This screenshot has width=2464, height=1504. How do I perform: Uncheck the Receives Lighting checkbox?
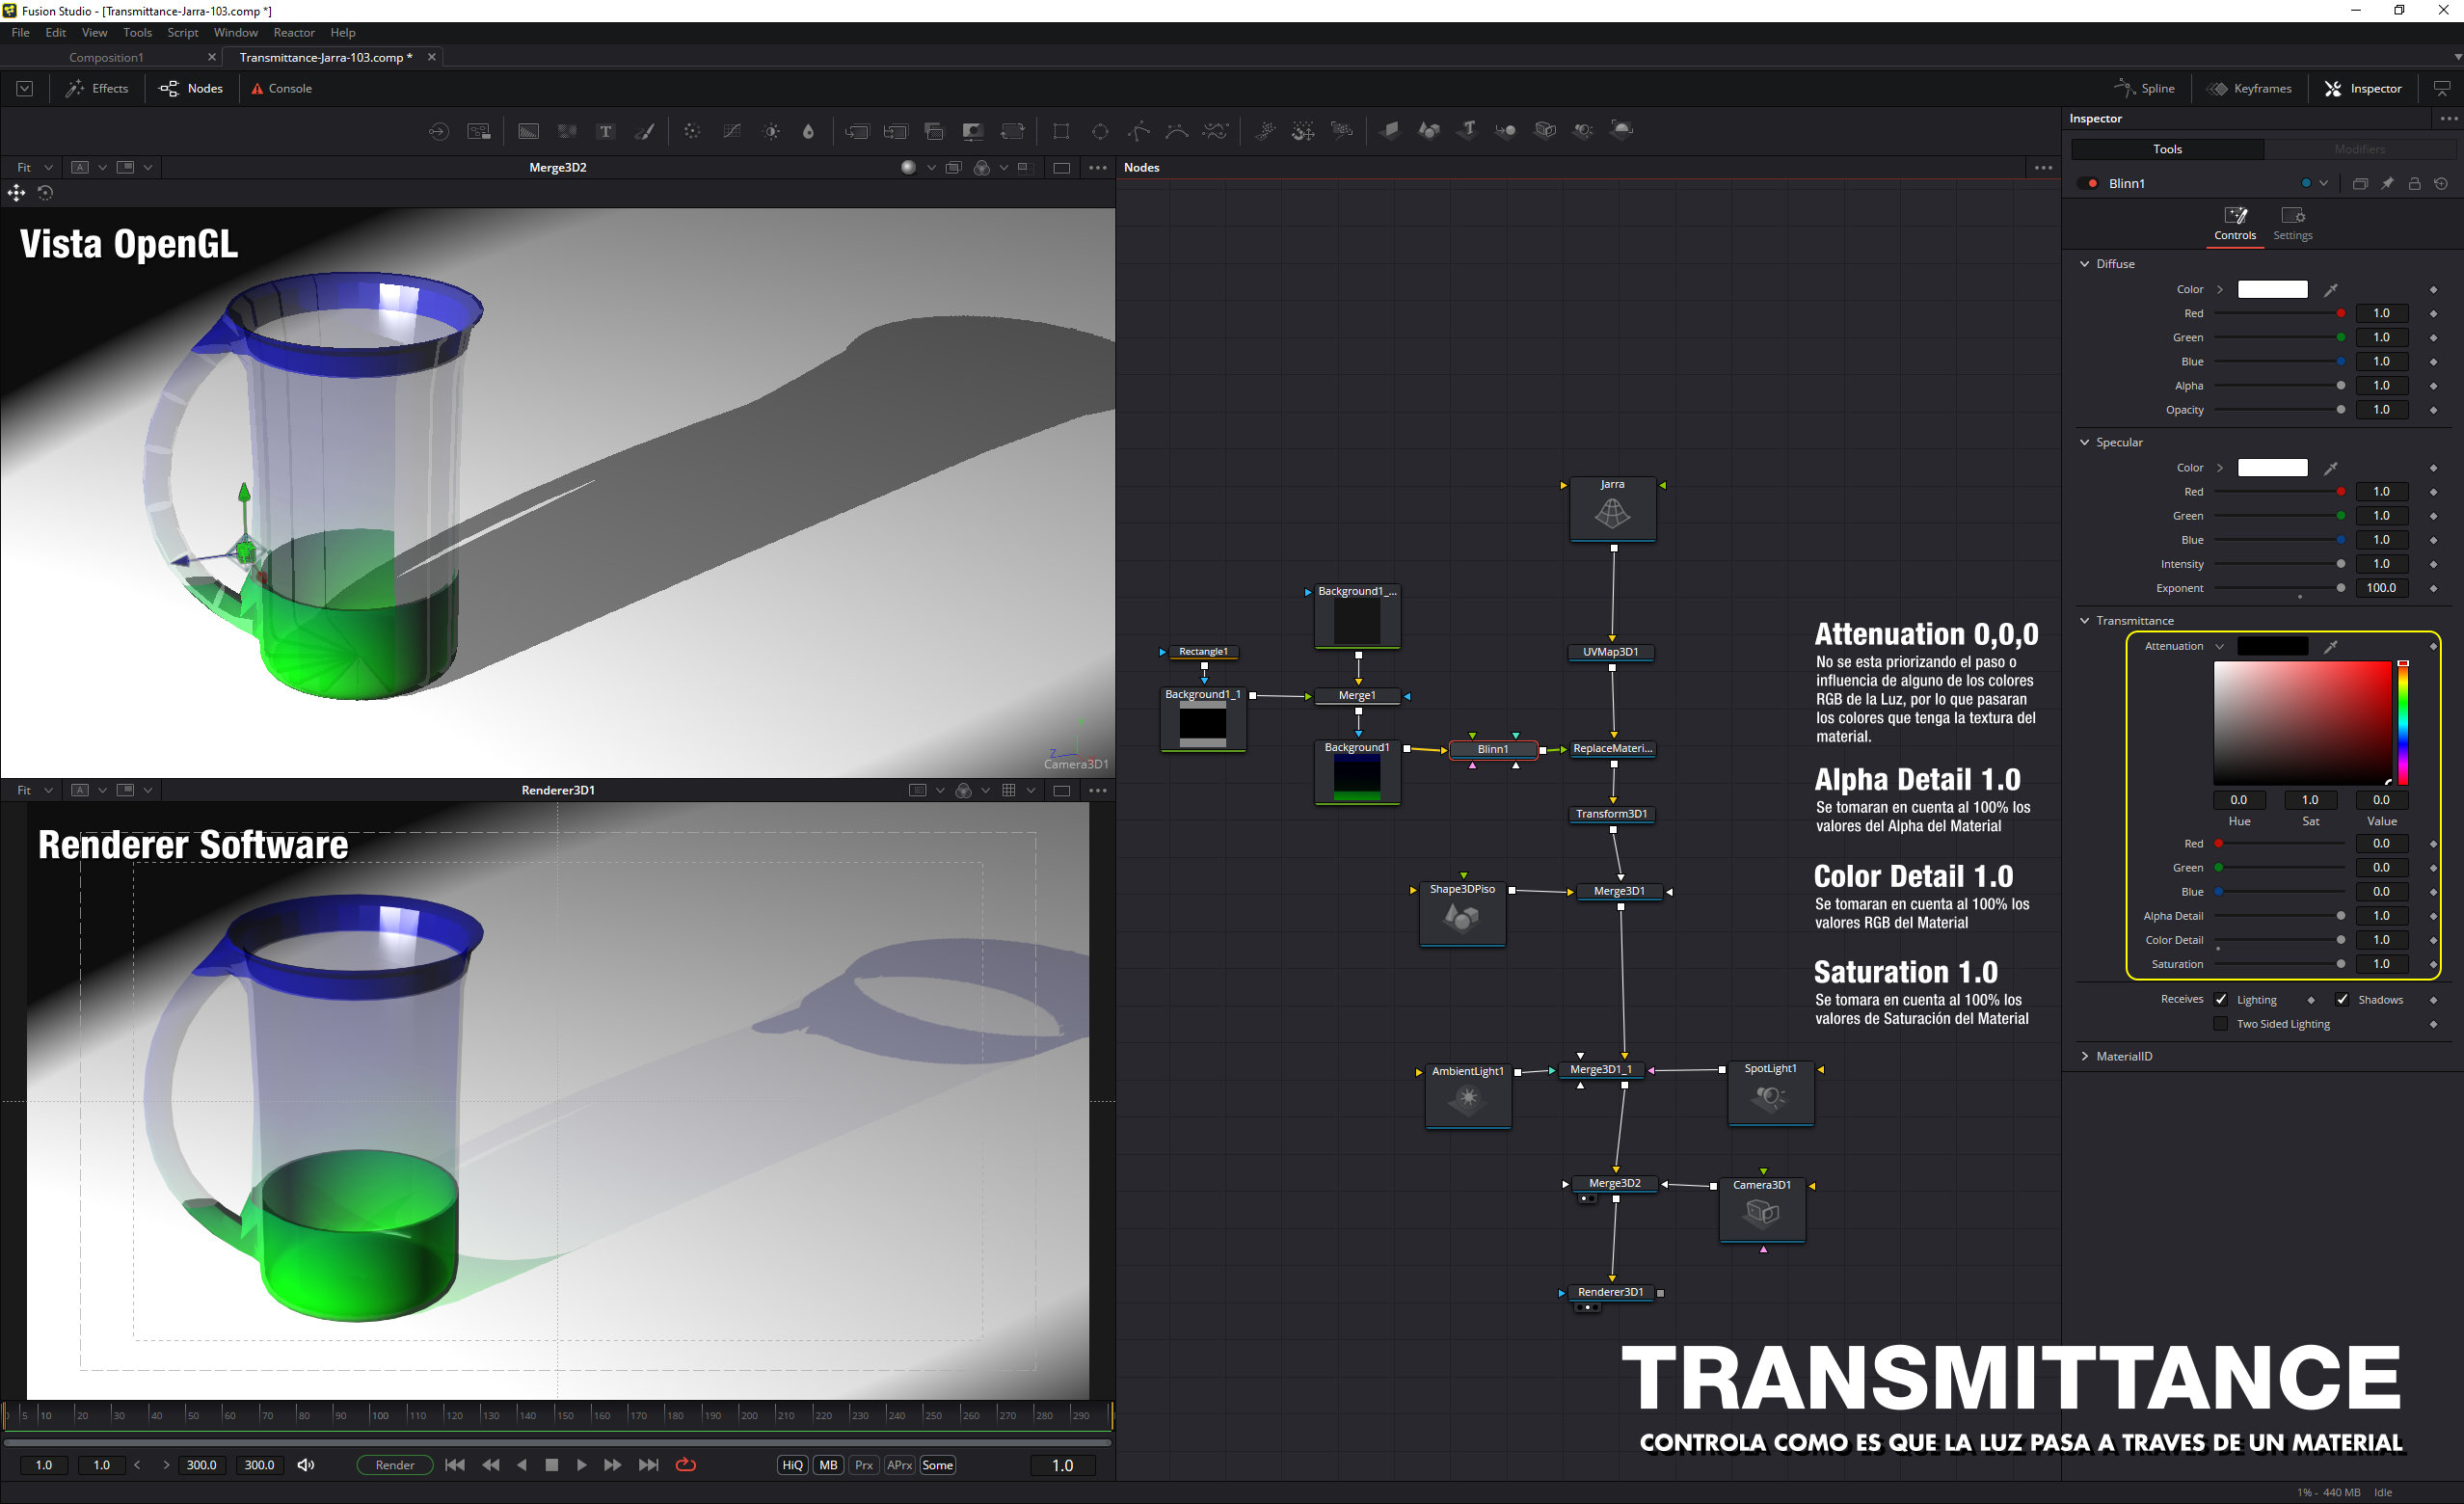(x=2221, y=999)
